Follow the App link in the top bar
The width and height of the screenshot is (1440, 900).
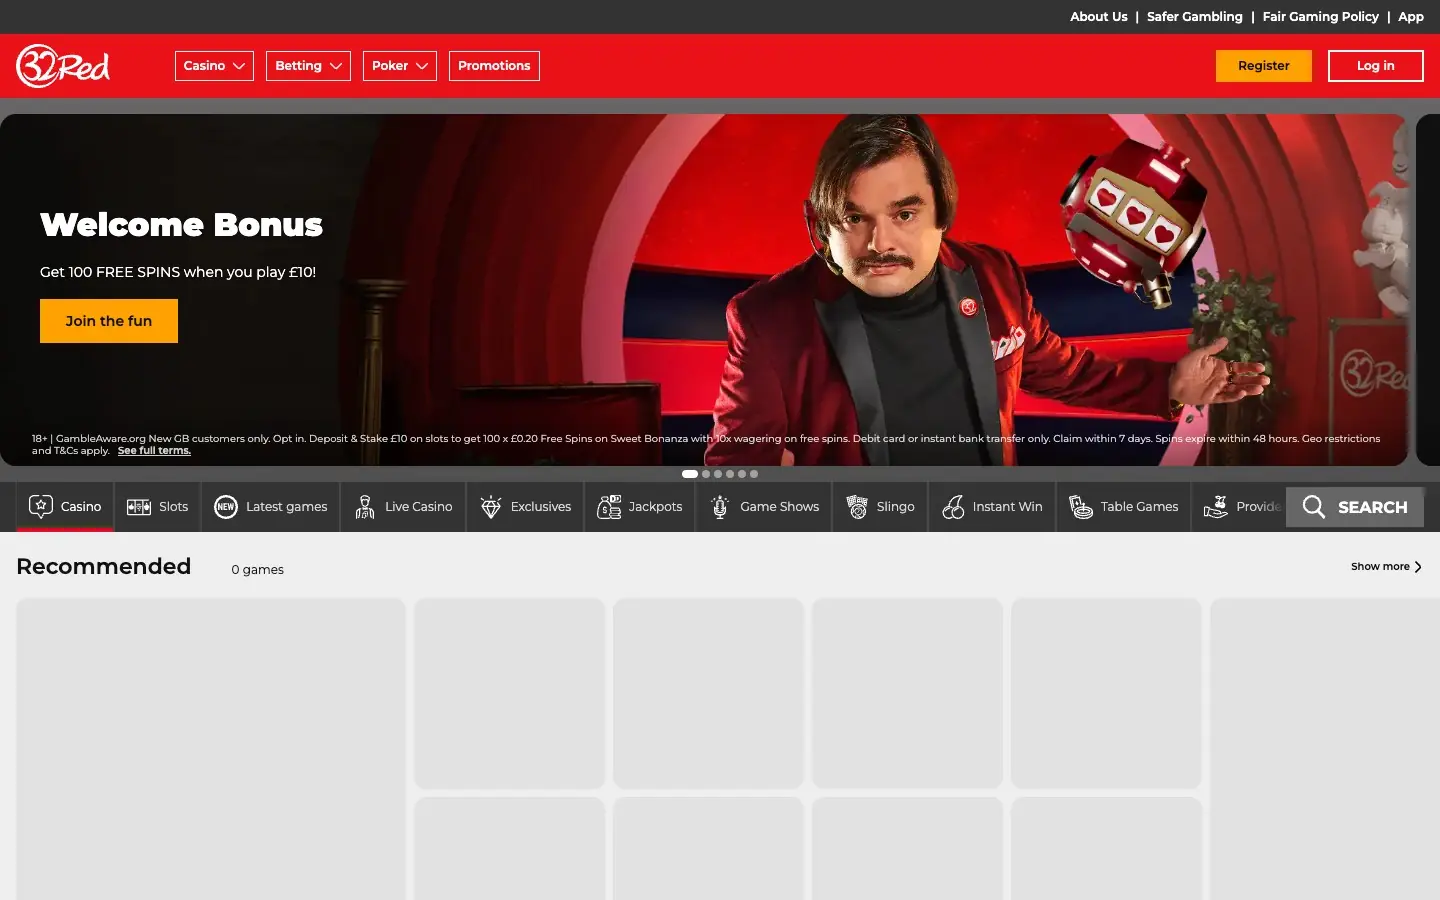1411,17
